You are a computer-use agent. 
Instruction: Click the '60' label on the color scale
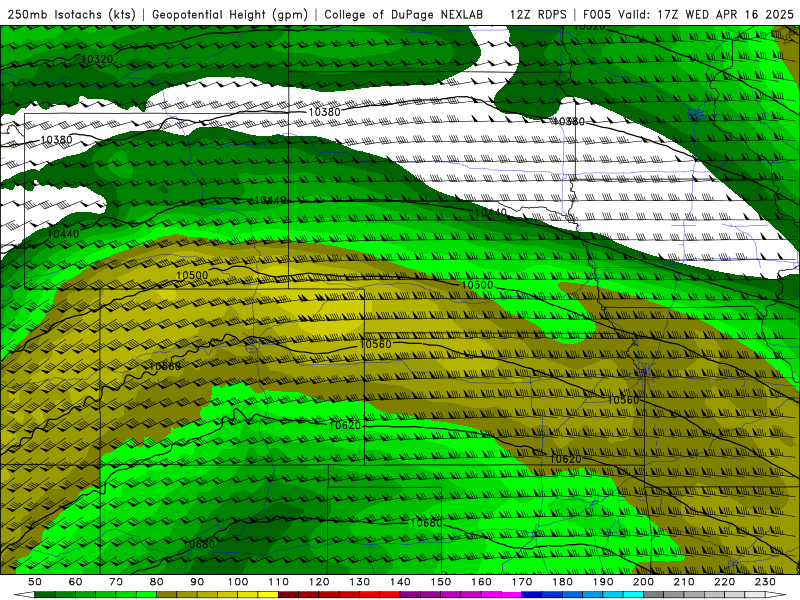pos(76,582)
